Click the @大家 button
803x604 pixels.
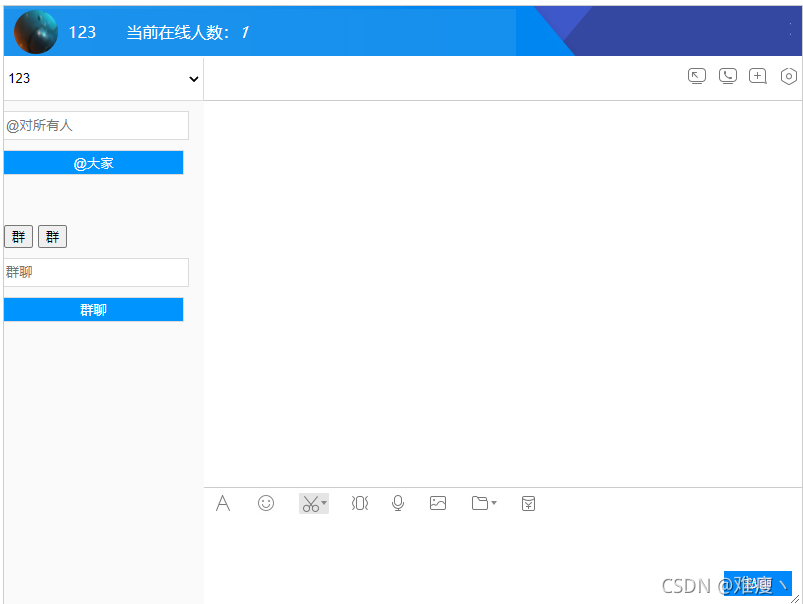(93, 162)
